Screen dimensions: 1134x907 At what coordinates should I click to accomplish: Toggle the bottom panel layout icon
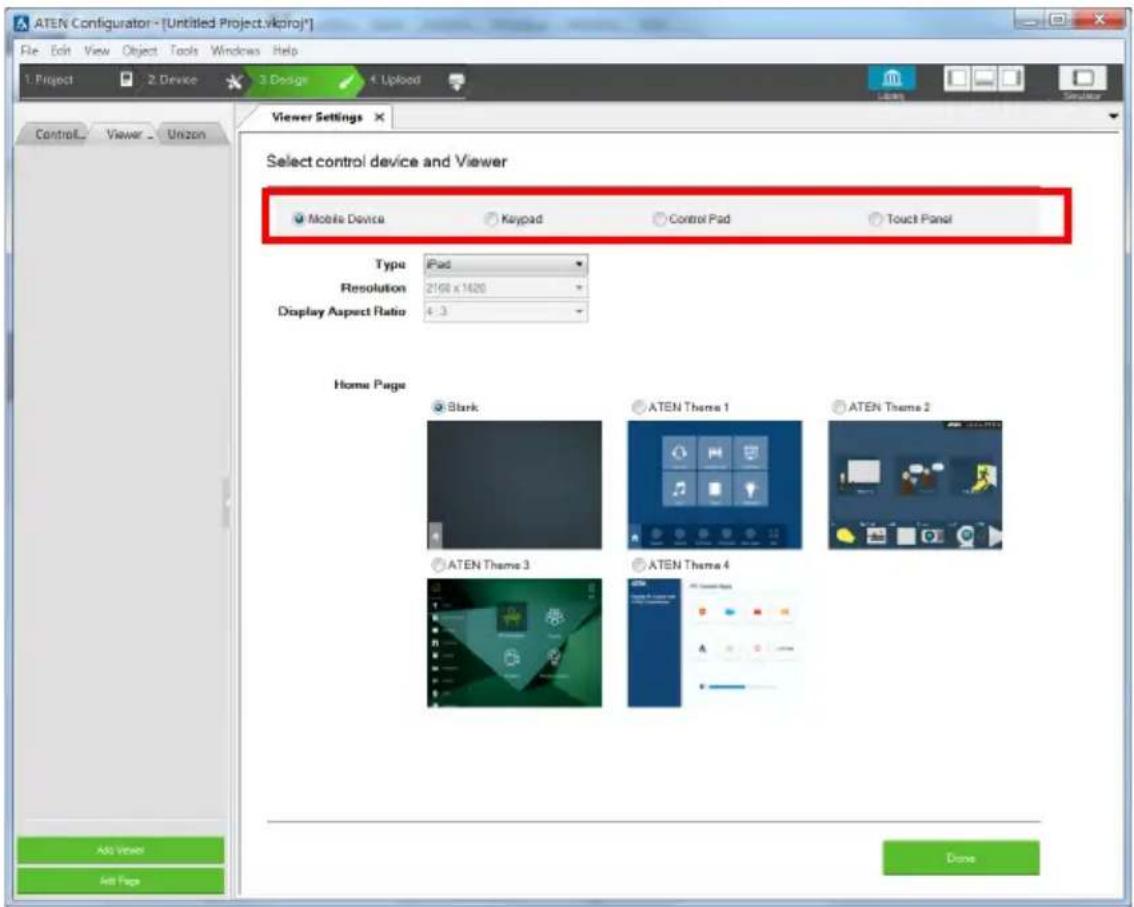tap(984, 78)
